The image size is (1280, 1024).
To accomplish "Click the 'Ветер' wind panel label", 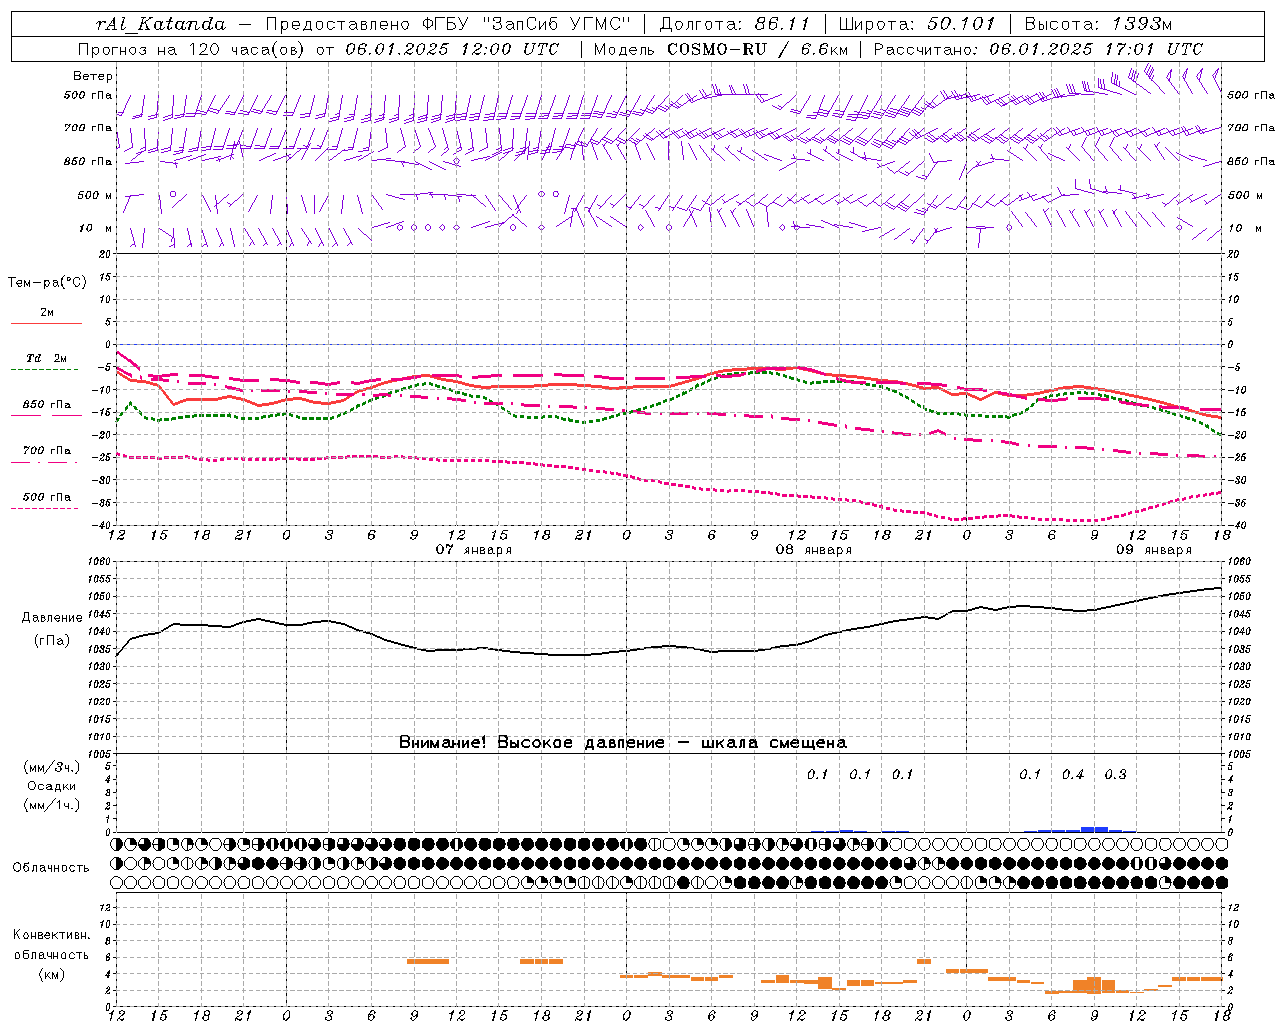I will (93, 76).
